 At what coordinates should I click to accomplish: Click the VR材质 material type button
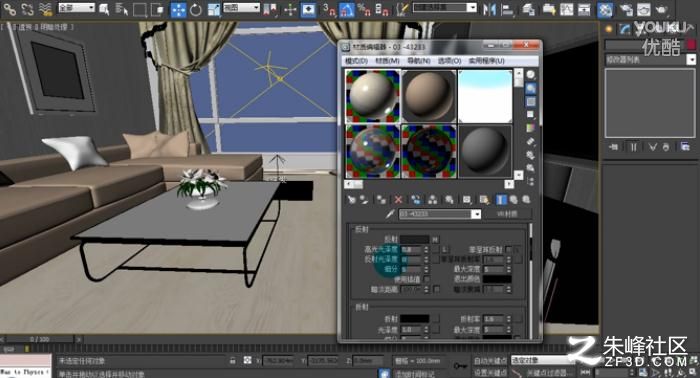508,214
